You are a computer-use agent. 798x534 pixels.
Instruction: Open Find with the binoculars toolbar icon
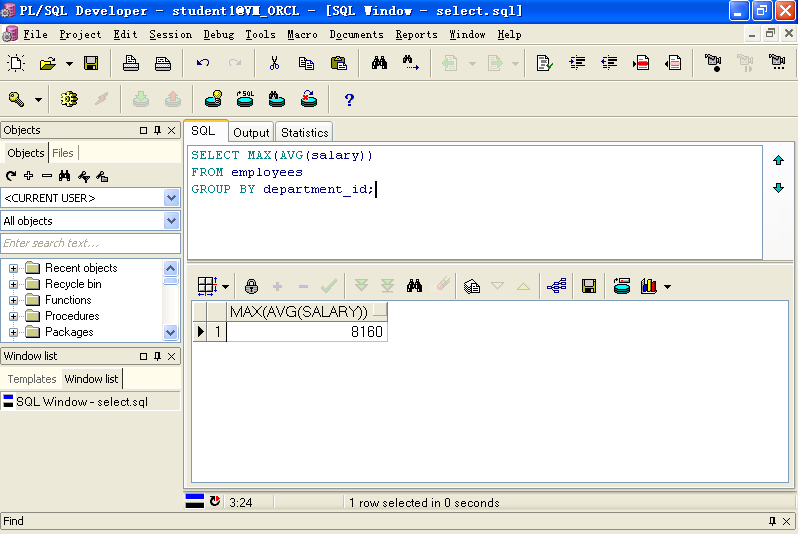pyautogui.click(x=379, y=63)
